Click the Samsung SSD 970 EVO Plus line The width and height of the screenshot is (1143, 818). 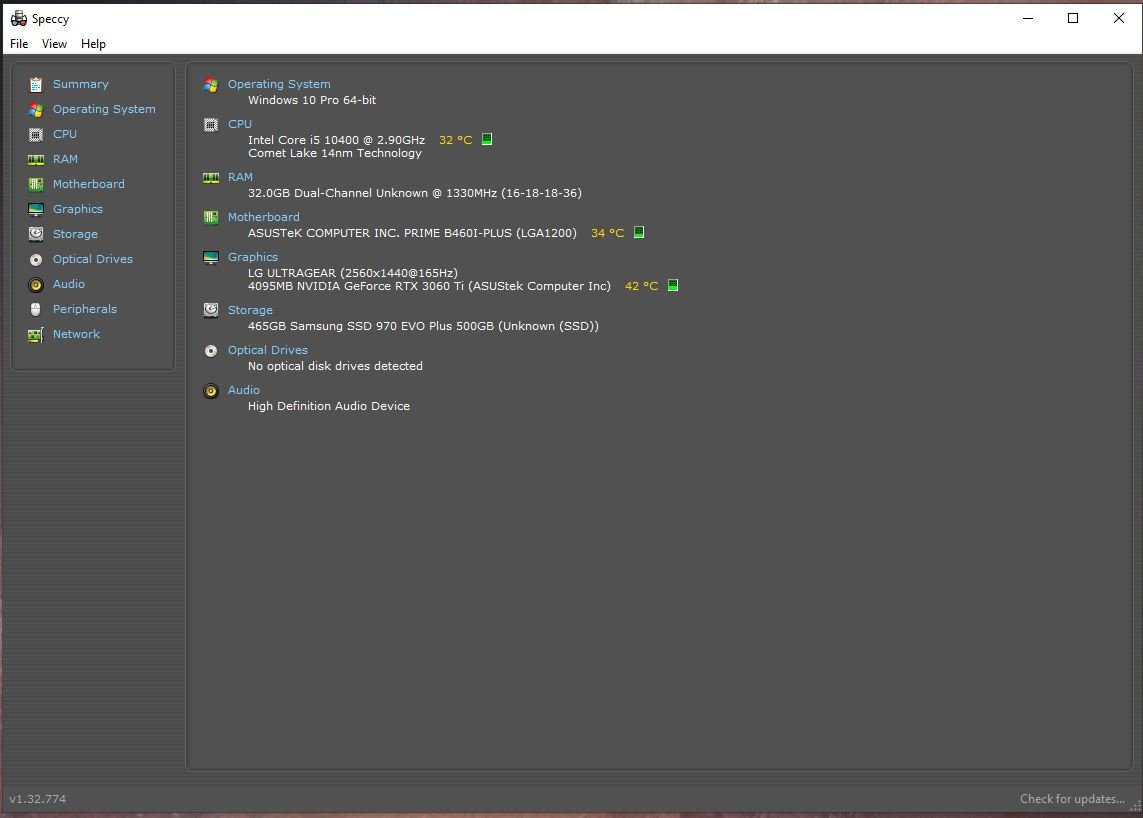(424, 326)
